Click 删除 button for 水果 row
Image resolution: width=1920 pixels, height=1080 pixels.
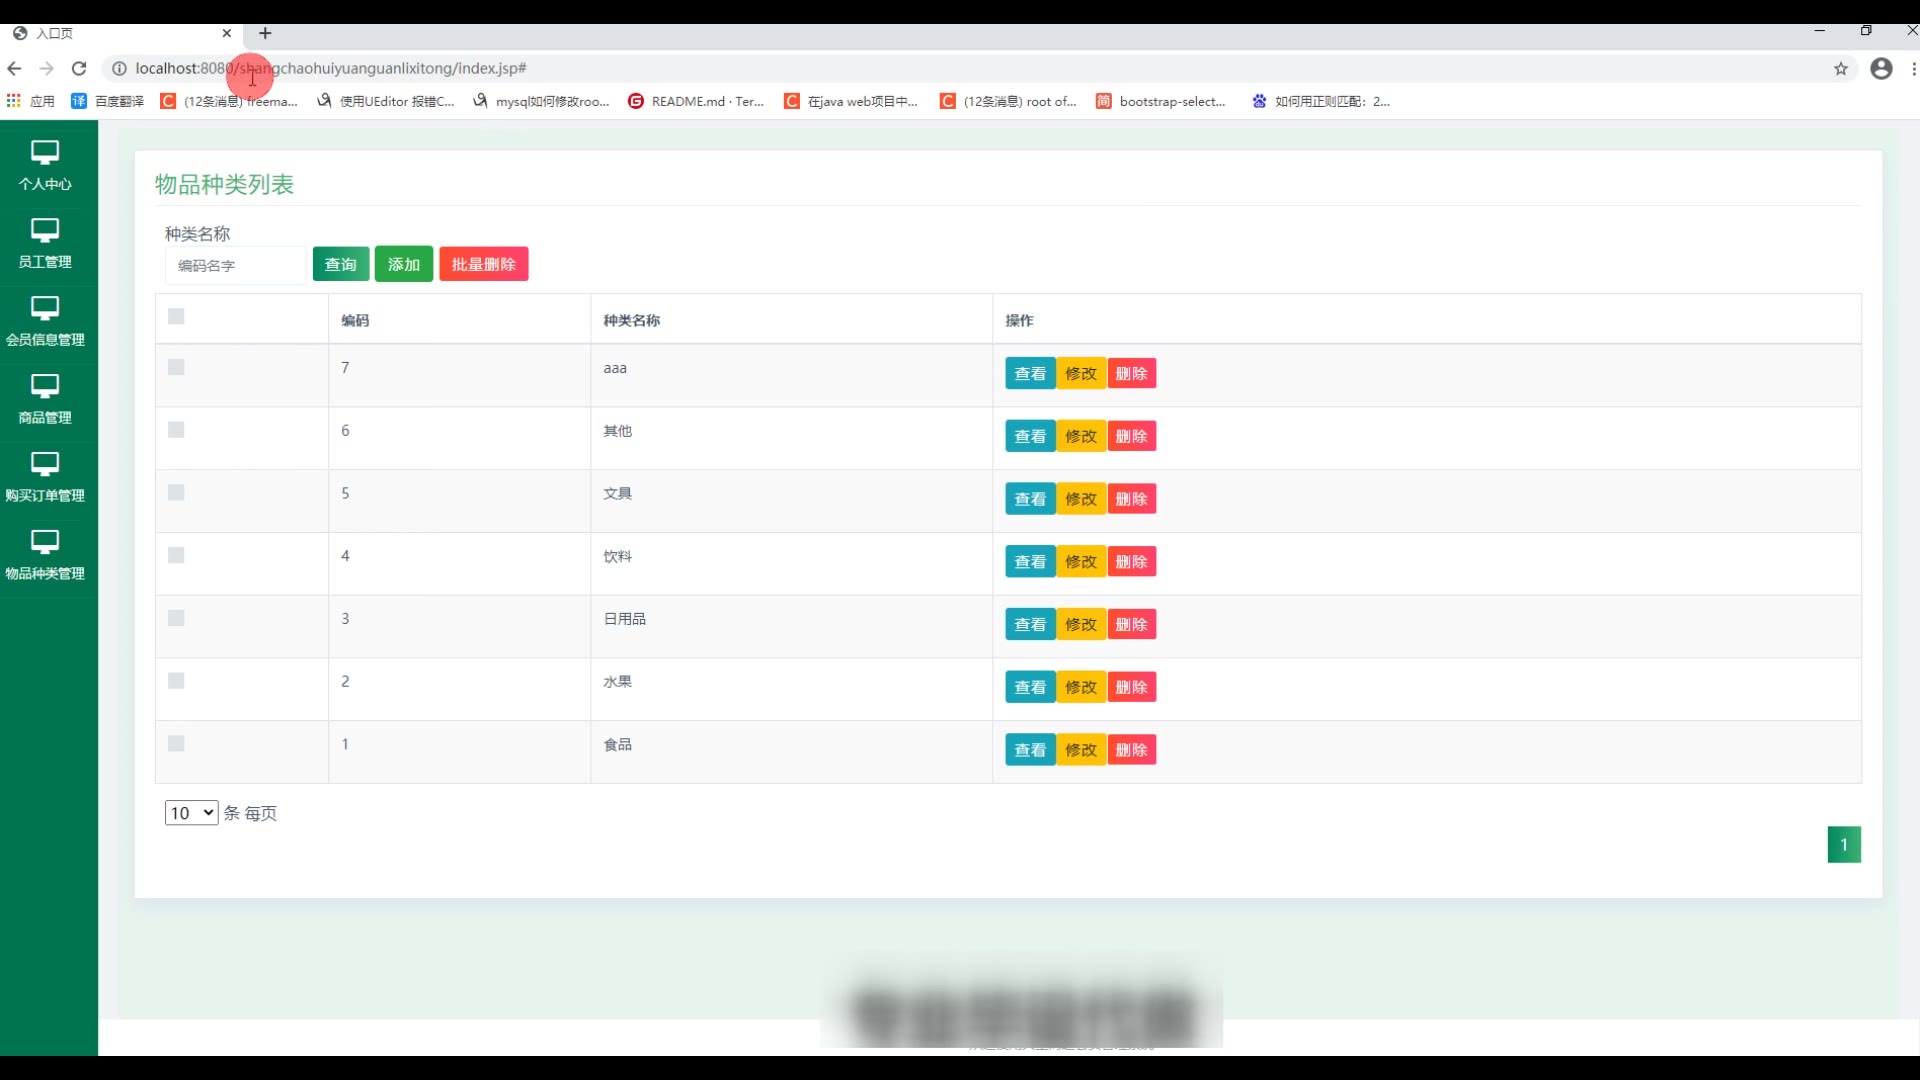[x=1131, y=687]
